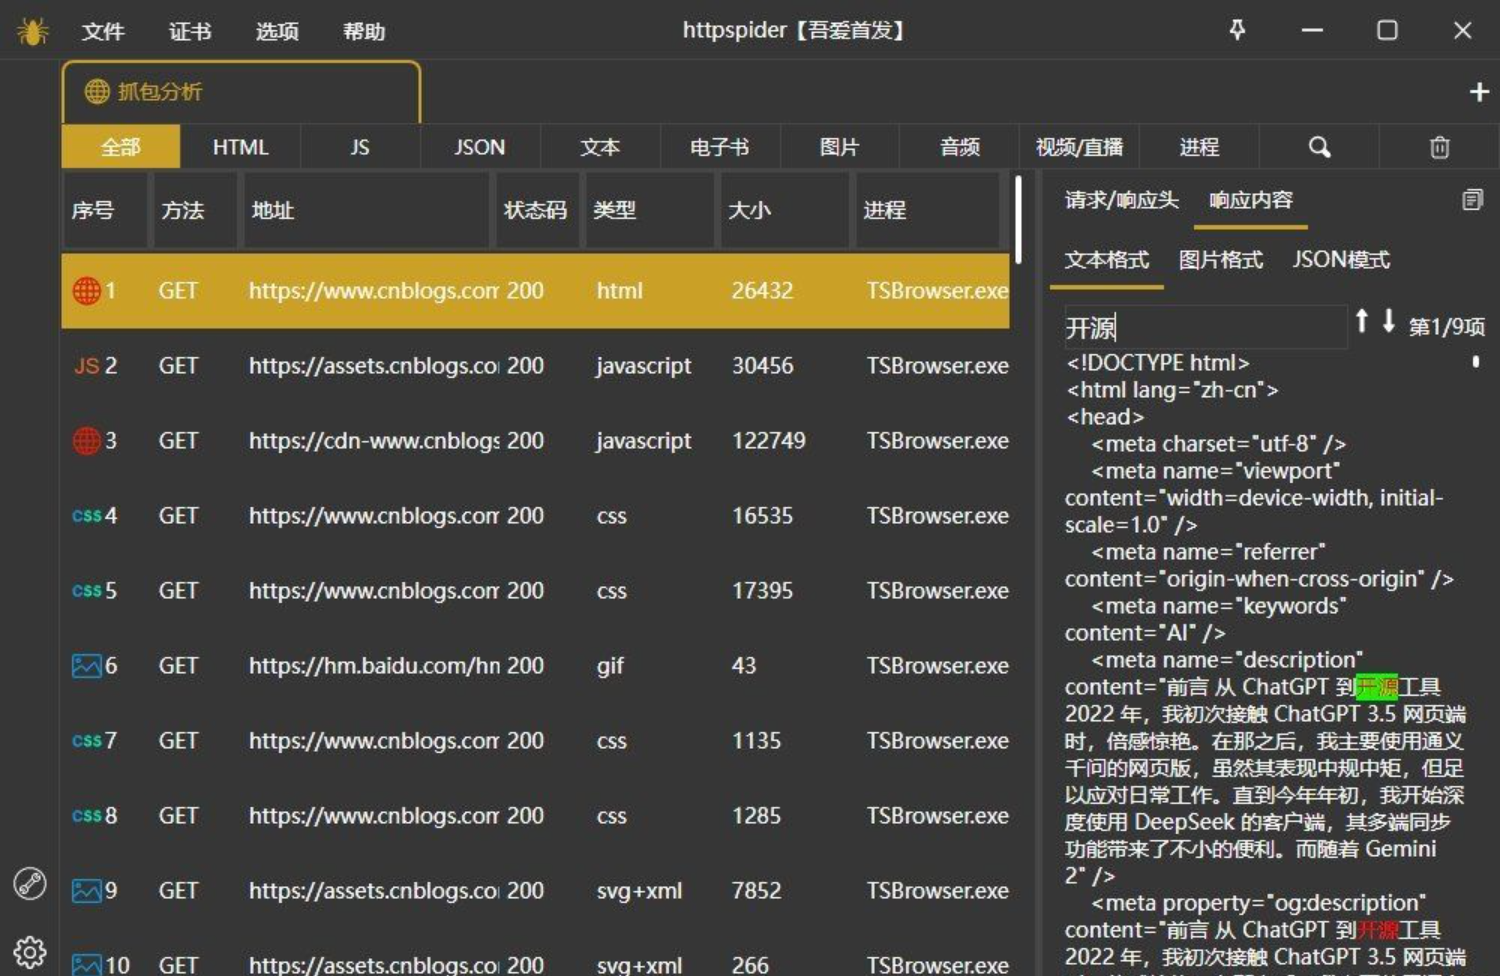1501x976 pixels.
Task: Select the javascript cell sized 30456
Action: click(643, 366)
